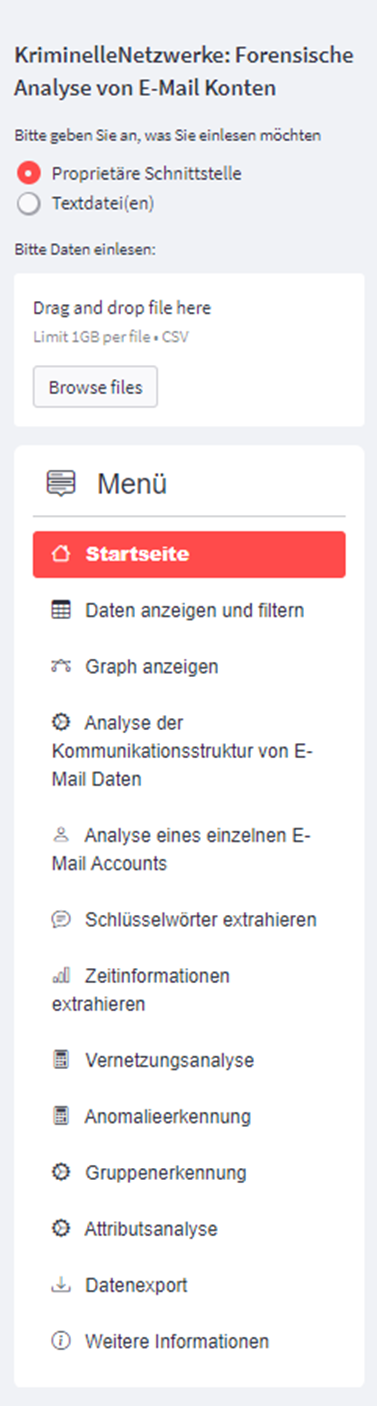Screen dimensions: 377x1406
Task: Click the calculator icon beside Vernetzungsanalyse
Action: pos(60,1060)
